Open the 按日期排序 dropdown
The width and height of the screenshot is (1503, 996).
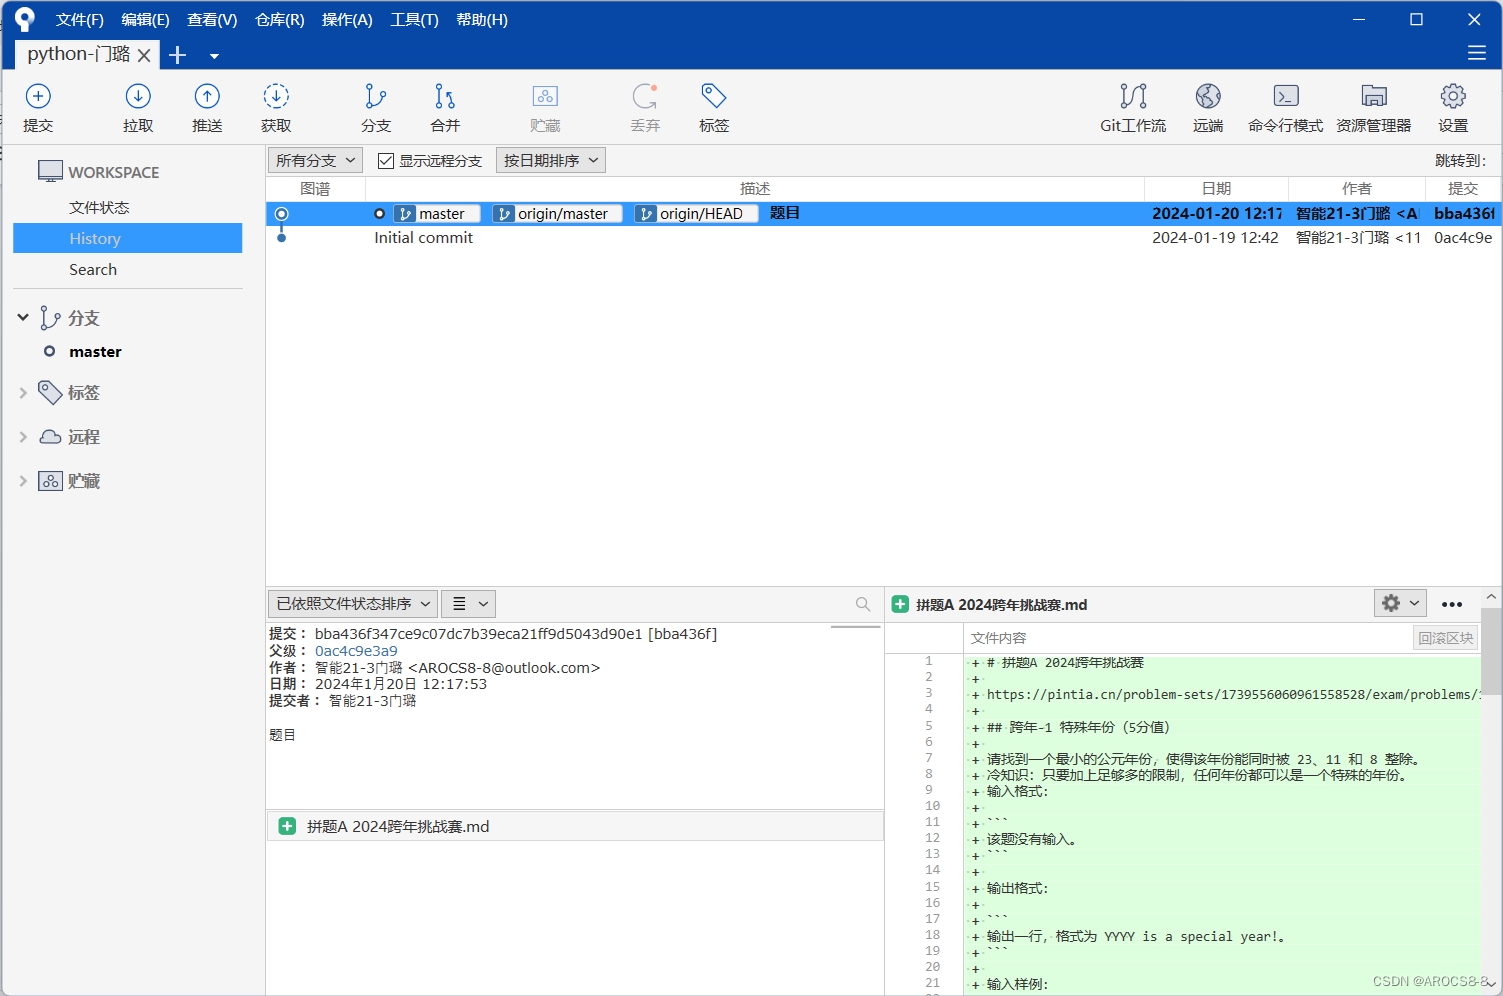coord(550,160)
